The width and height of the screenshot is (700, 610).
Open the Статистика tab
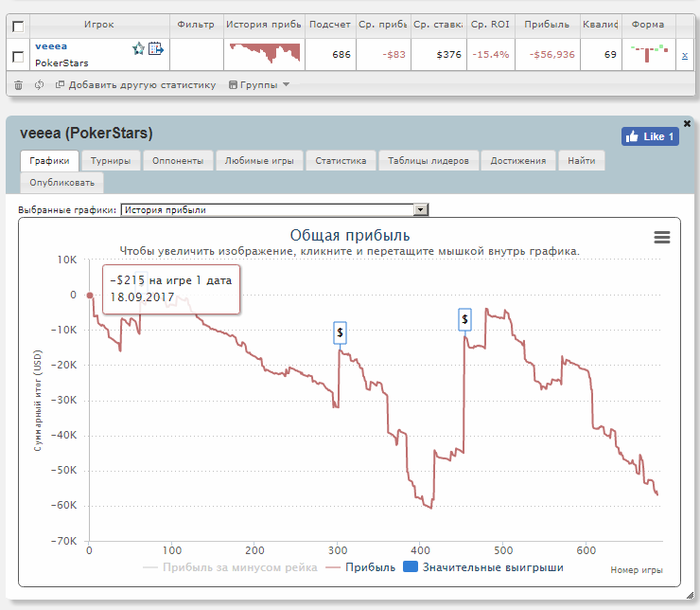(341, 161)
